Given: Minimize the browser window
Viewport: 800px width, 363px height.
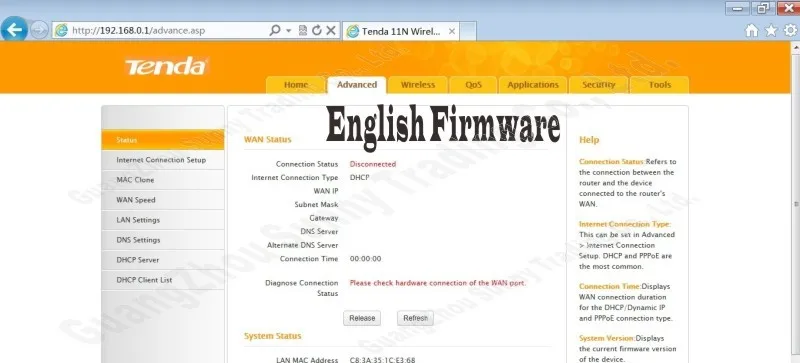Looking at the screenshot, I should [738, 8].
